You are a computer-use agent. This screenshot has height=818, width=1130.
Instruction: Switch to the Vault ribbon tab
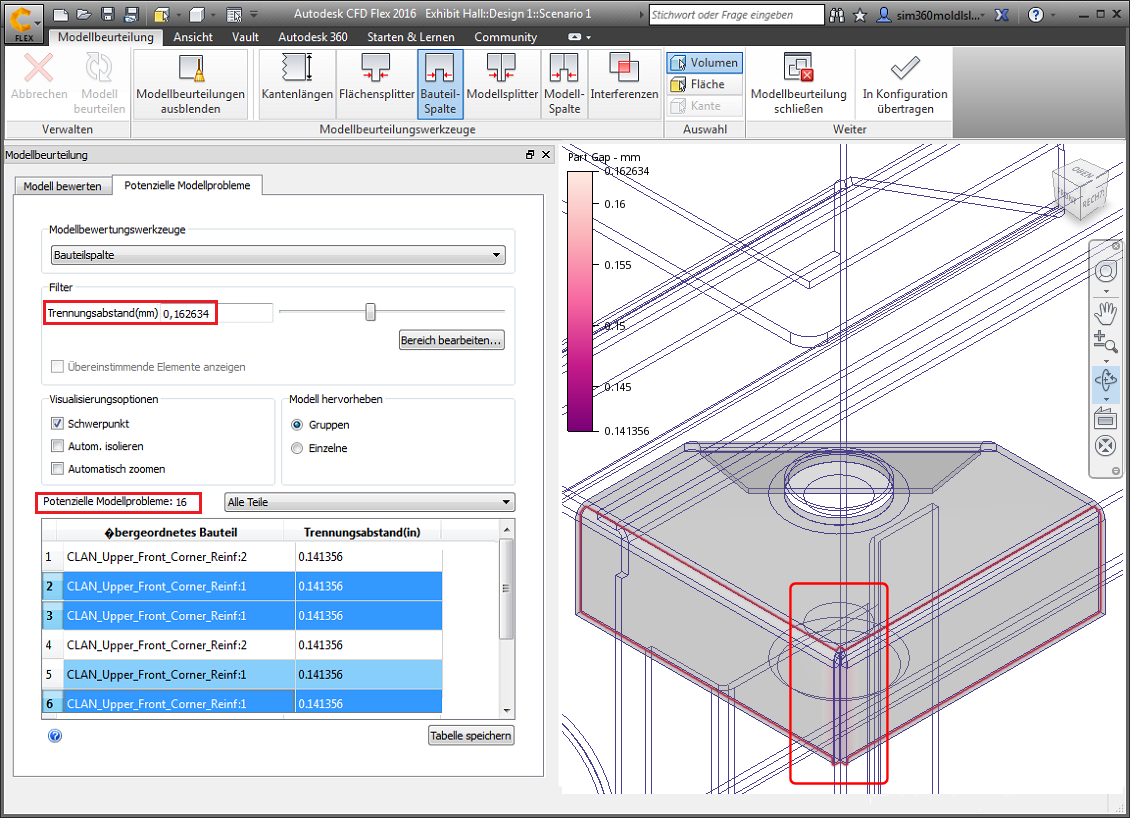(x=245, y=37)
